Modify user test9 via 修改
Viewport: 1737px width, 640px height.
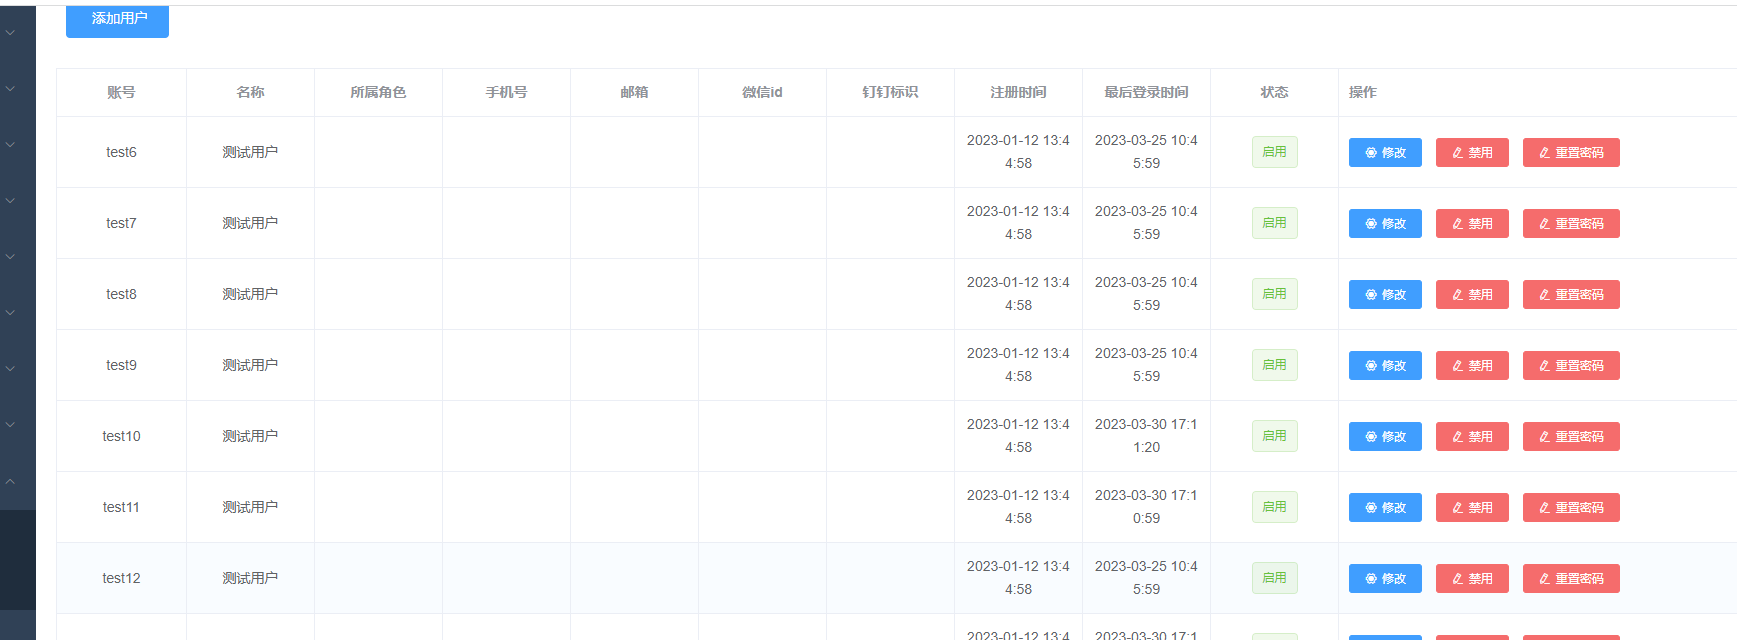pyautogui.click(x=1385, y=366)
